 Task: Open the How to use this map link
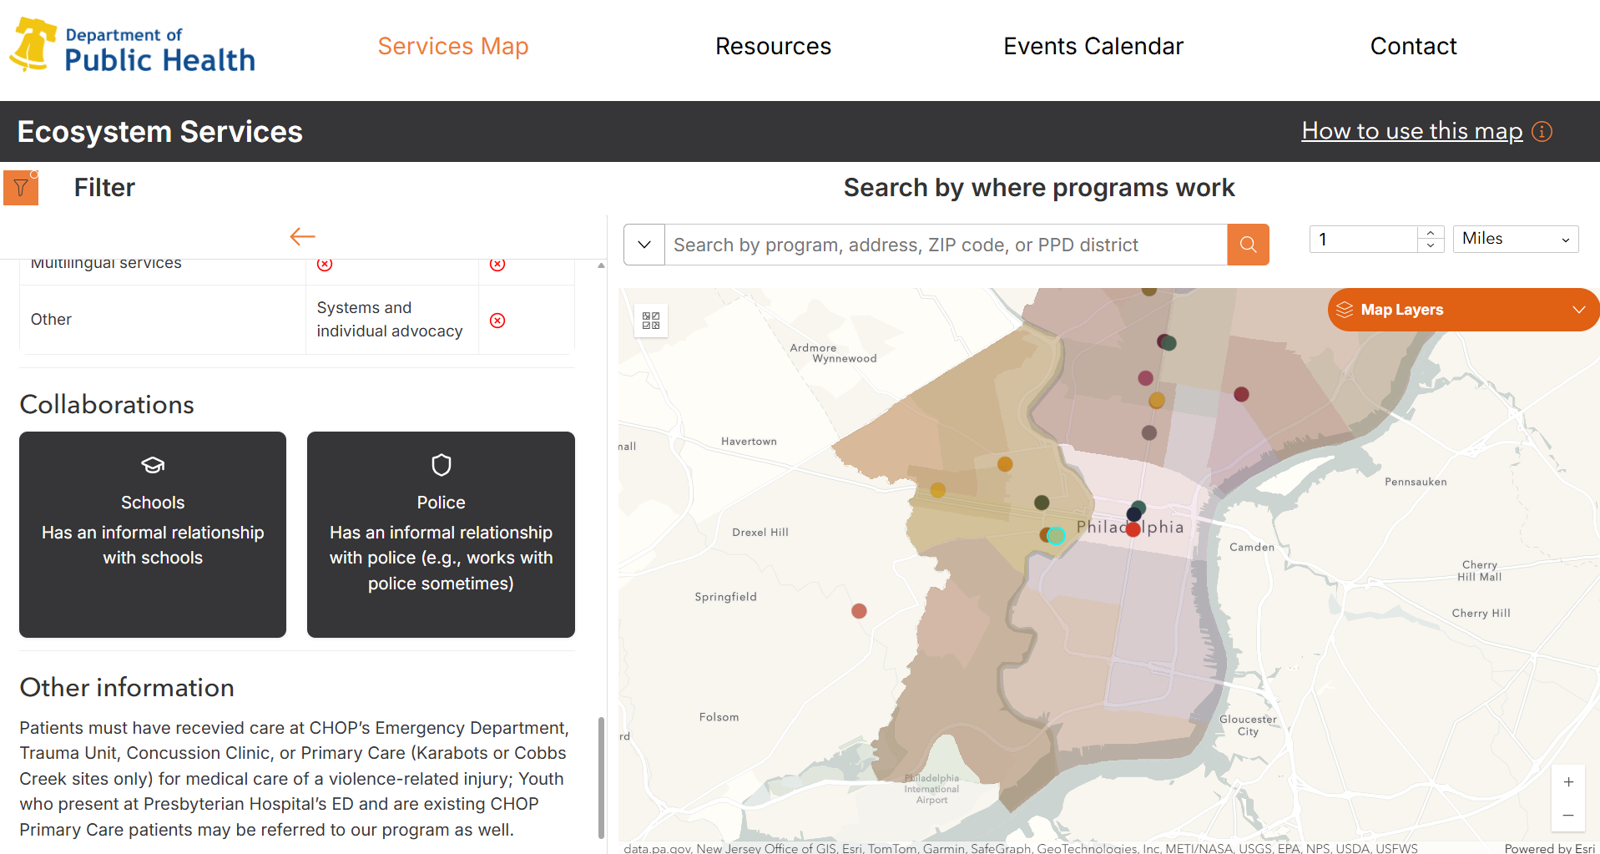click(x=1411, y=131)
